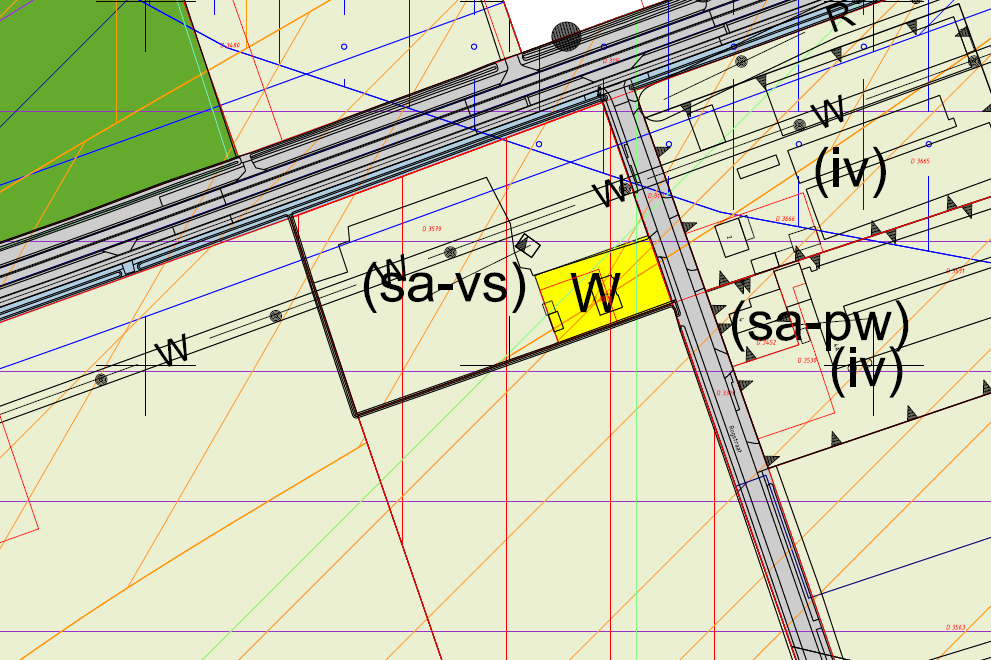Select parcel number D 3543
Image resolution: width=991 pixels, height=660 pixels.
(x=955, y=627)
